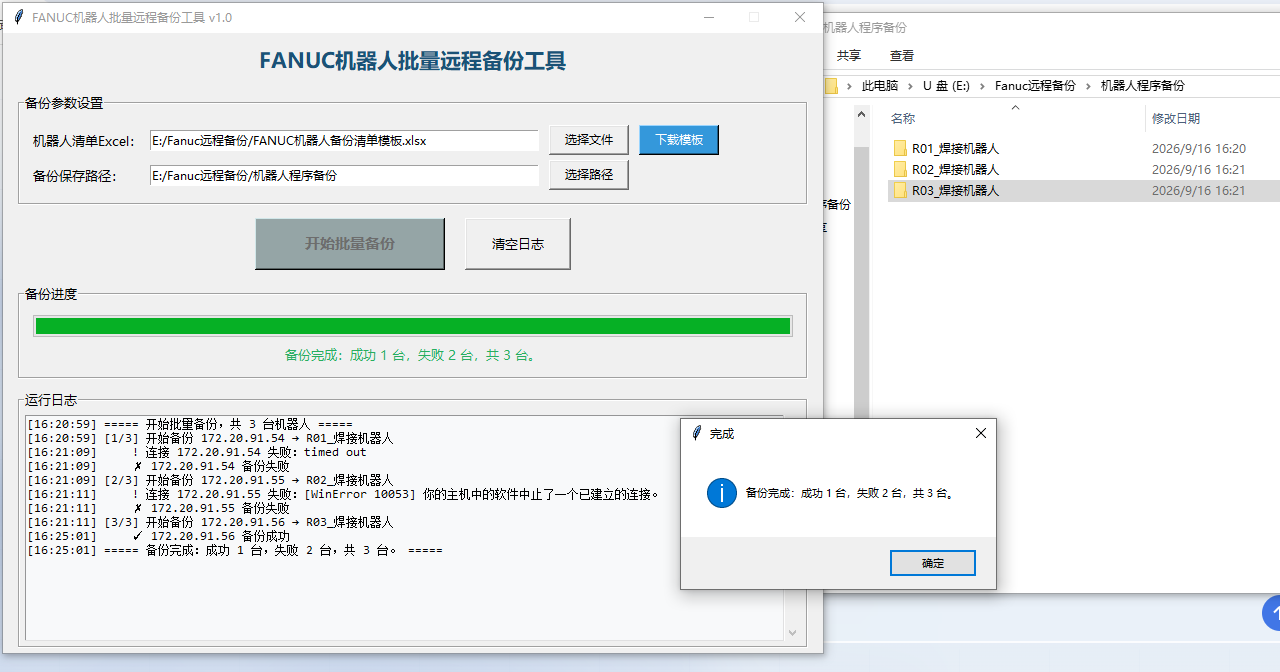The height and width of the screenshot is (672, 1280).
Task: Sort files by 名称 column header
Action: click(903, 118)
